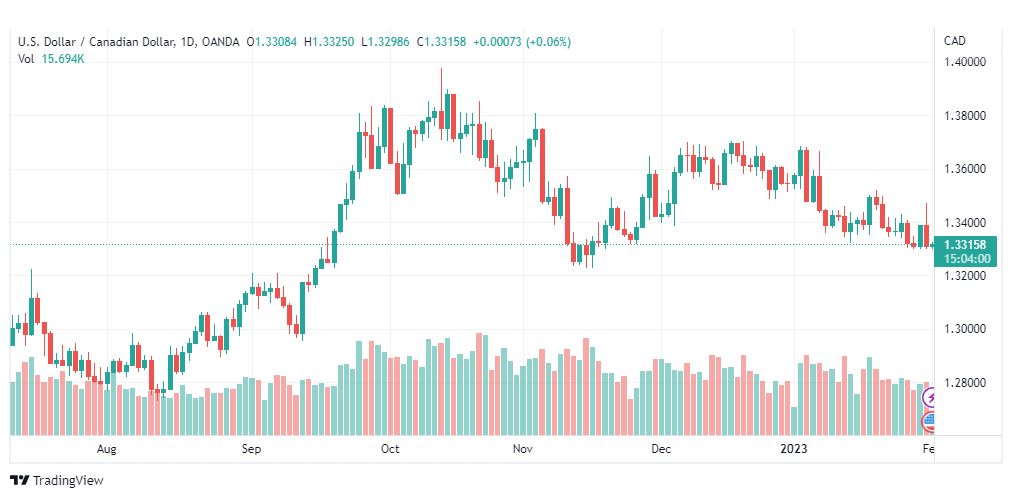Click the Dec label on time axis
This screenshot has width=1012, height=498.
pyautogui.click(x=660, y=449)
